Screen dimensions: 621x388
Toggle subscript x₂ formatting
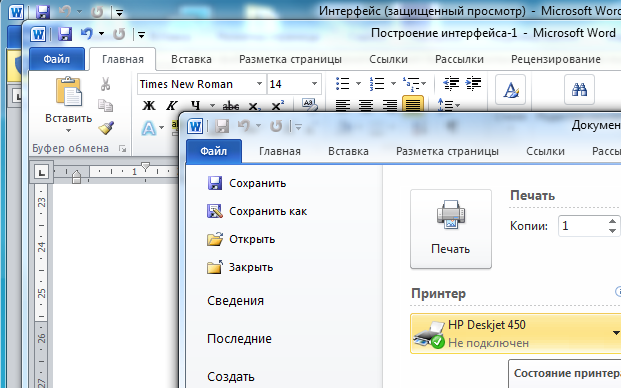[x=254, y=106]
